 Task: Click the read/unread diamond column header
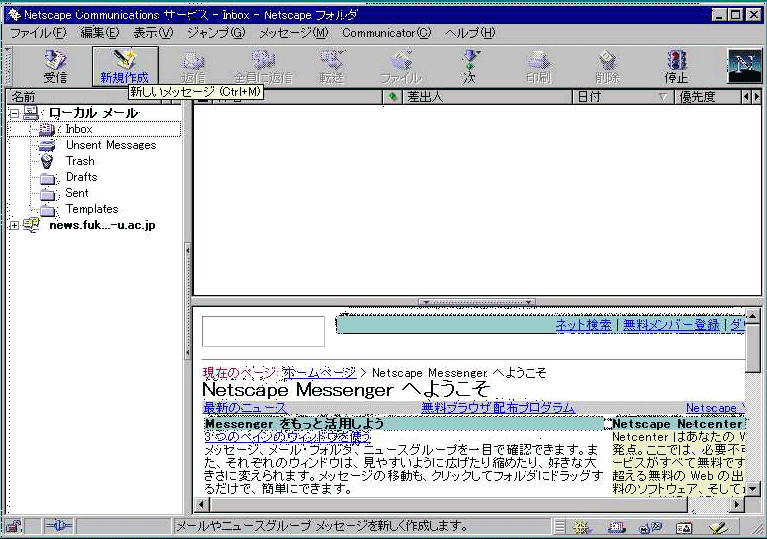[x=392, y=97]
